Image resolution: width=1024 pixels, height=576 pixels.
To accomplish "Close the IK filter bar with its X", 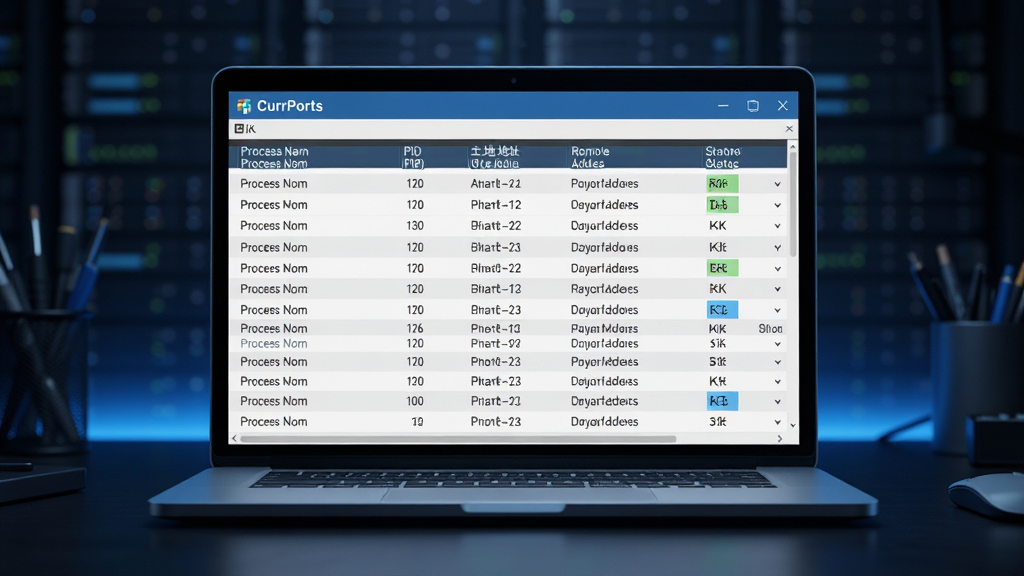I will 789,129.
